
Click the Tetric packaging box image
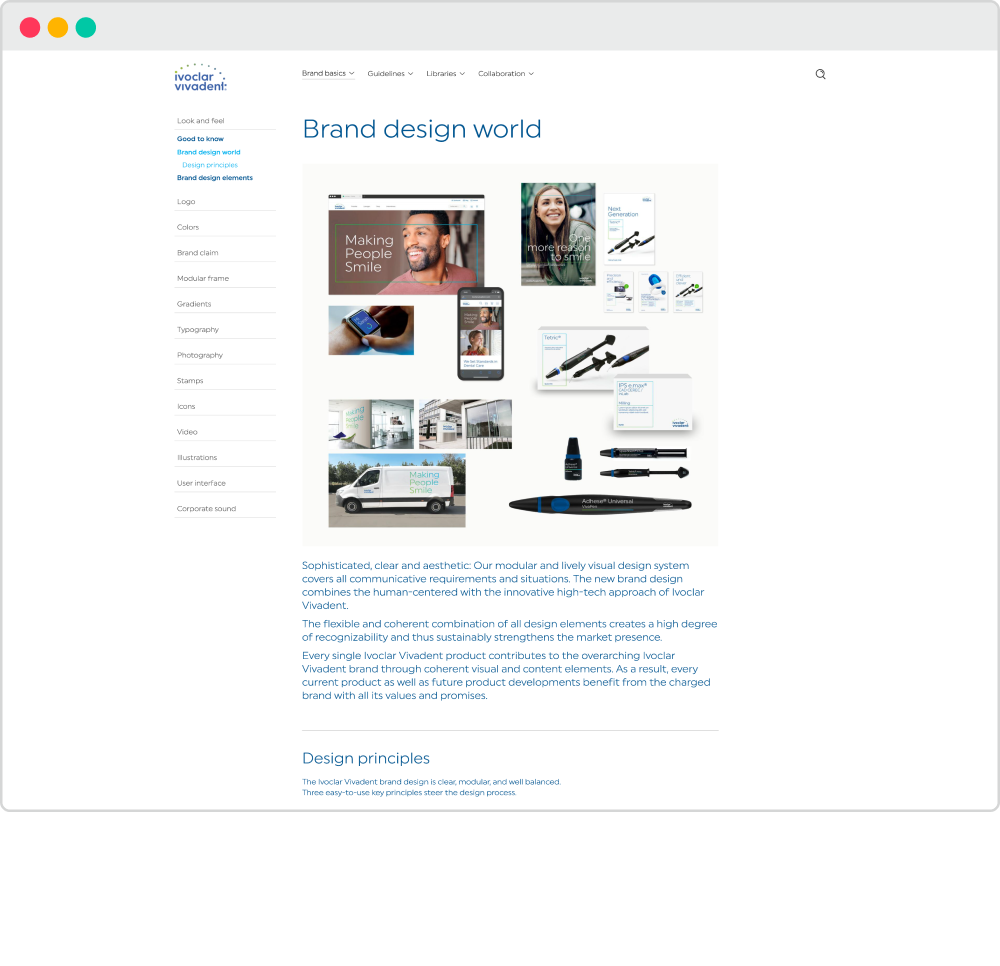pos(593,358)
